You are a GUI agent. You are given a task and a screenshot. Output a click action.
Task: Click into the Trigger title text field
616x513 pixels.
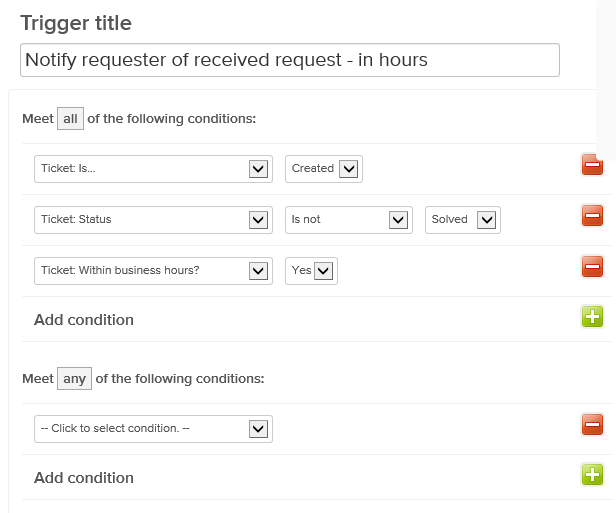(x=289, y=60)
